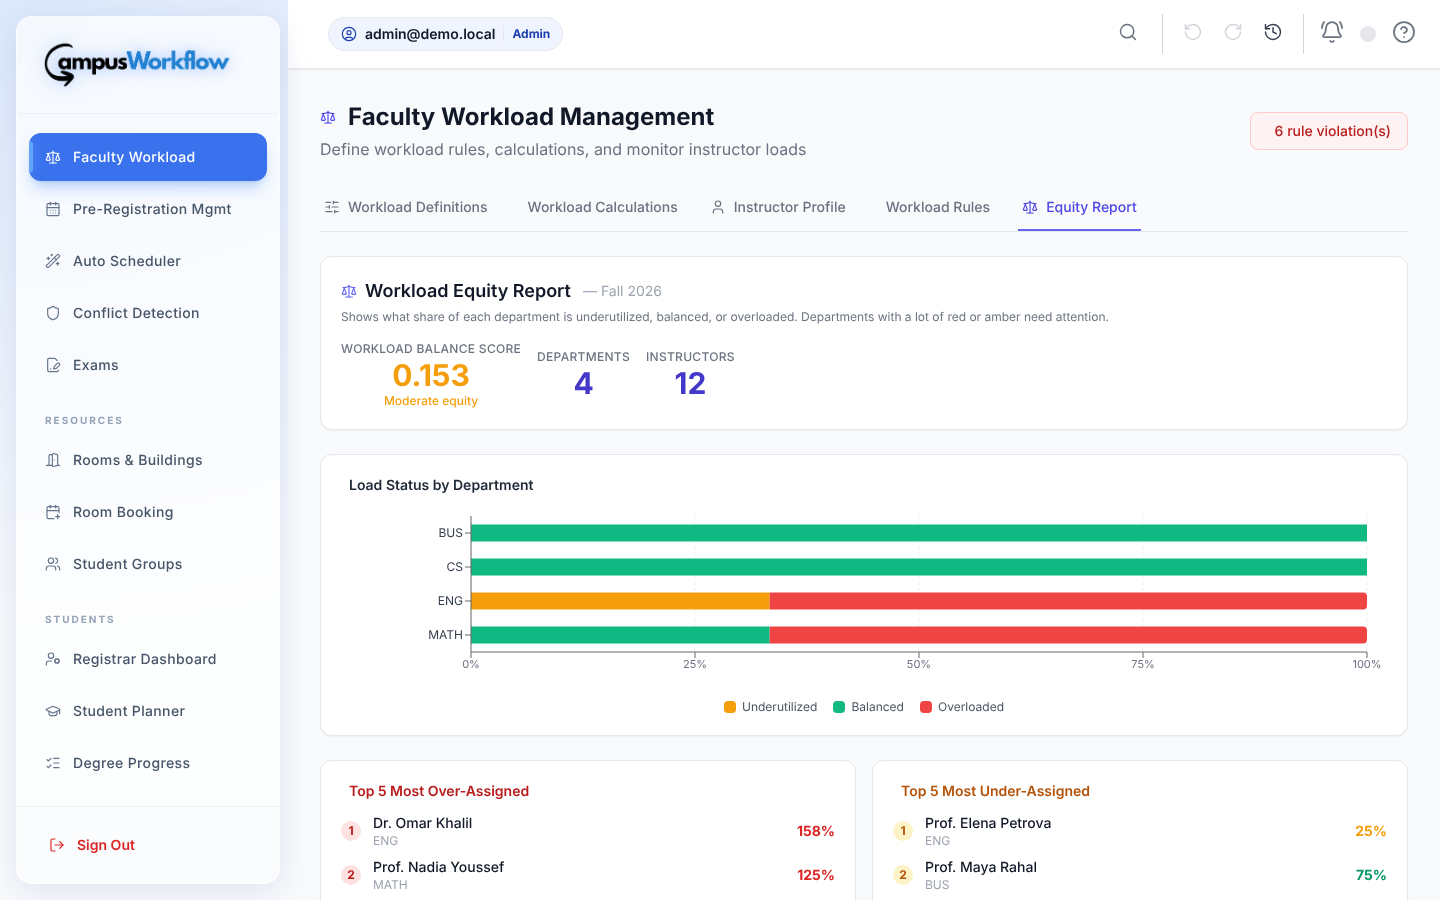Select Conflict Detection in sidebar
This screenshot has height=900, width=1440.
[x=148, y=313]
